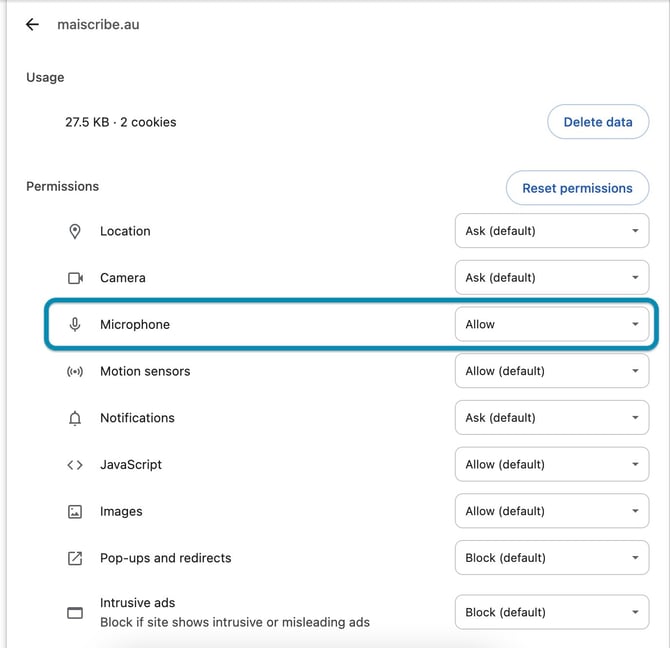
Task: Click the JavaScript code brackets icon
Action: tap(75, 465)
